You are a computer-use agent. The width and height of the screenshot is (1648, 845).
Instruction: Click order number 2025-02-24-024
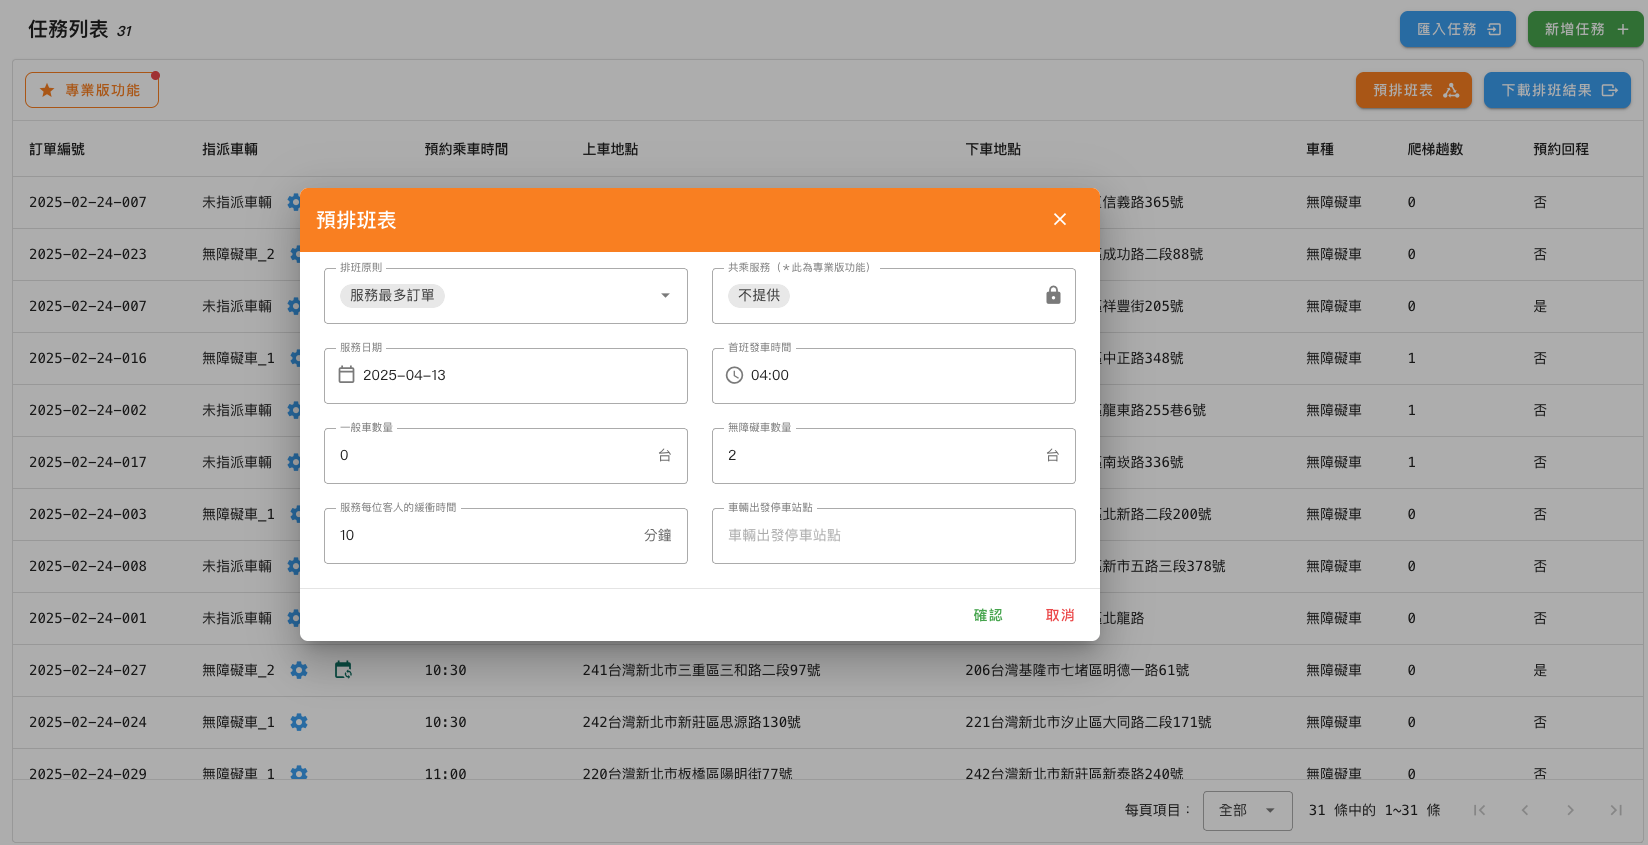coord(88,722)
